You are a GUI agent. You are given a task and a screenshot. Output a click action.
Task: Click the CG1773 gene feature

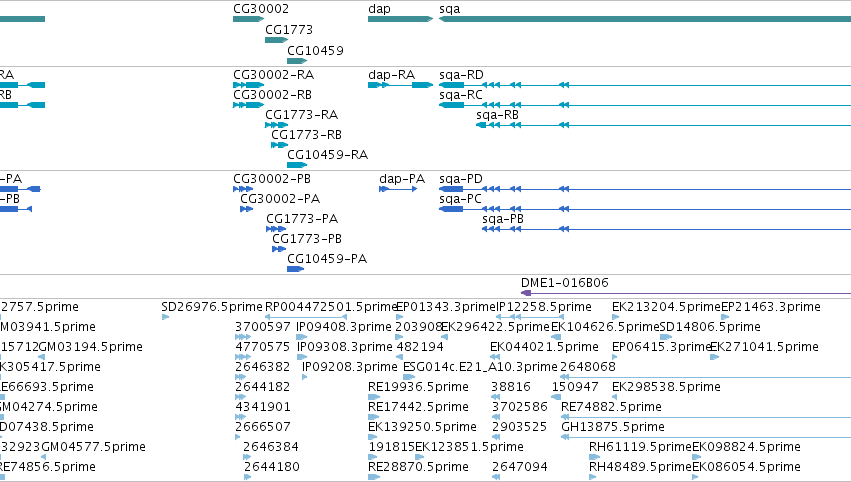tap(277, 40)
